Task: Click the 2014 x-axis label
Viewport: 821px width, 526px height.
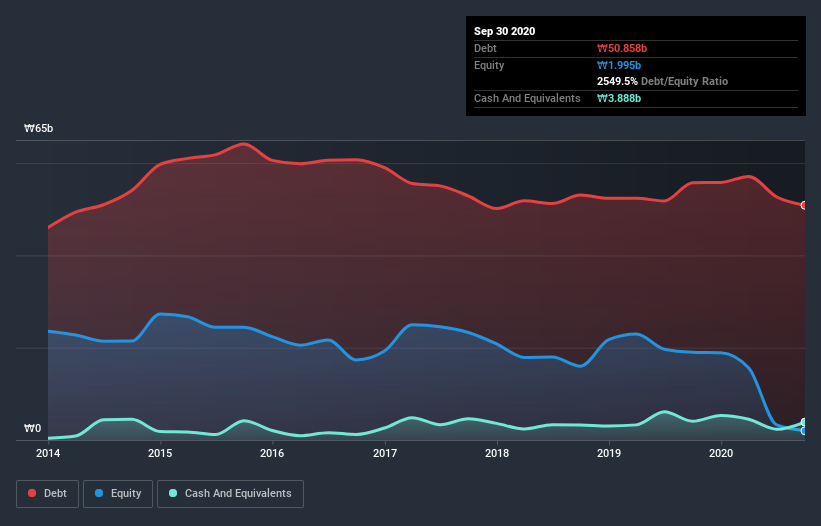Action: (48, 453)
